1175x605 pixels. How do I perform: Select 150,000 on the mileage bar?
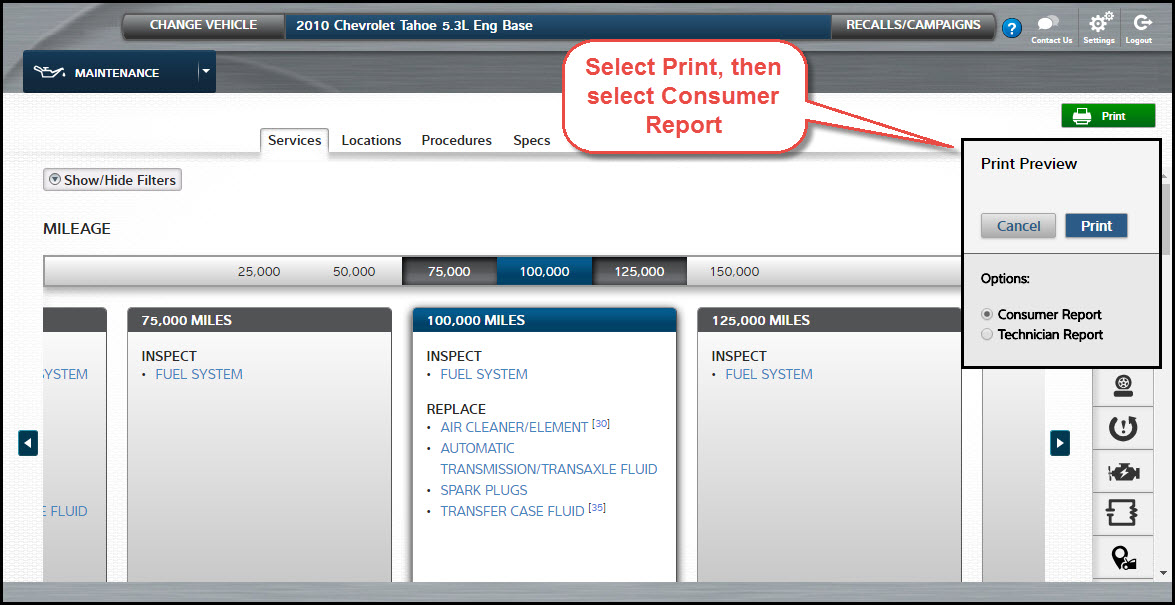(x=734, y=271)
